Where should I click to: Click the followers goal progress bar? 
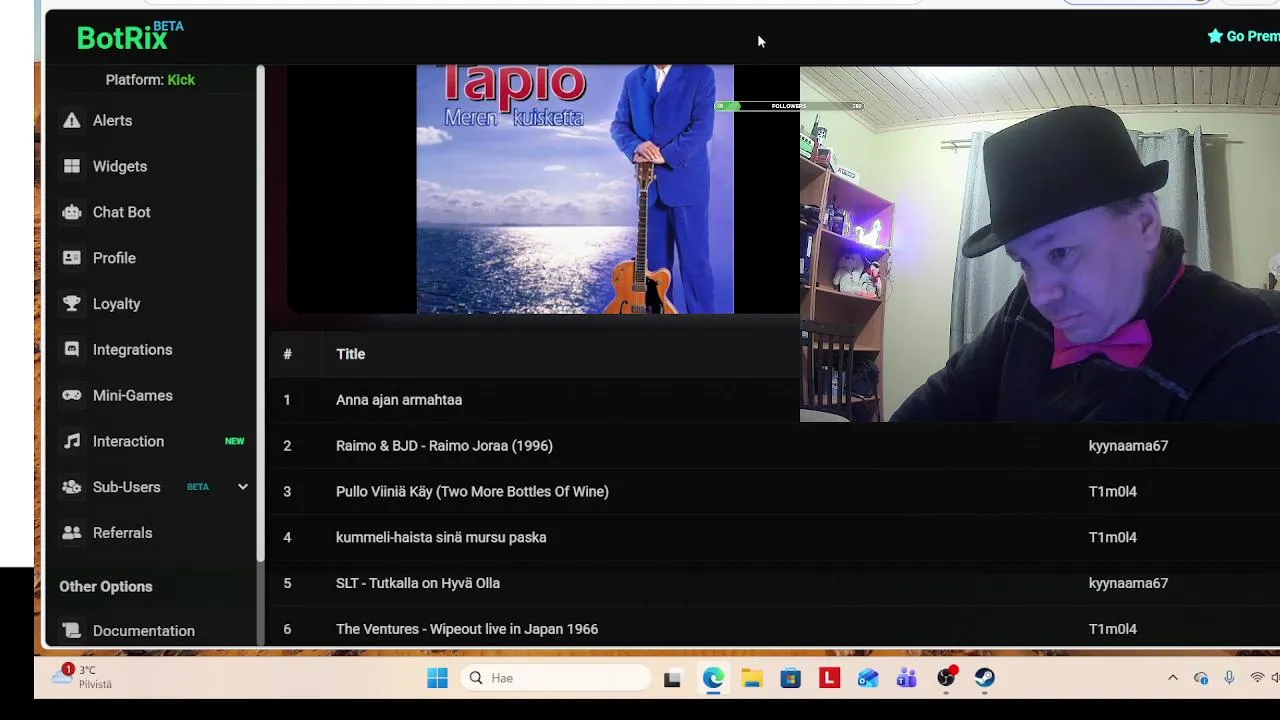point(789,106)
